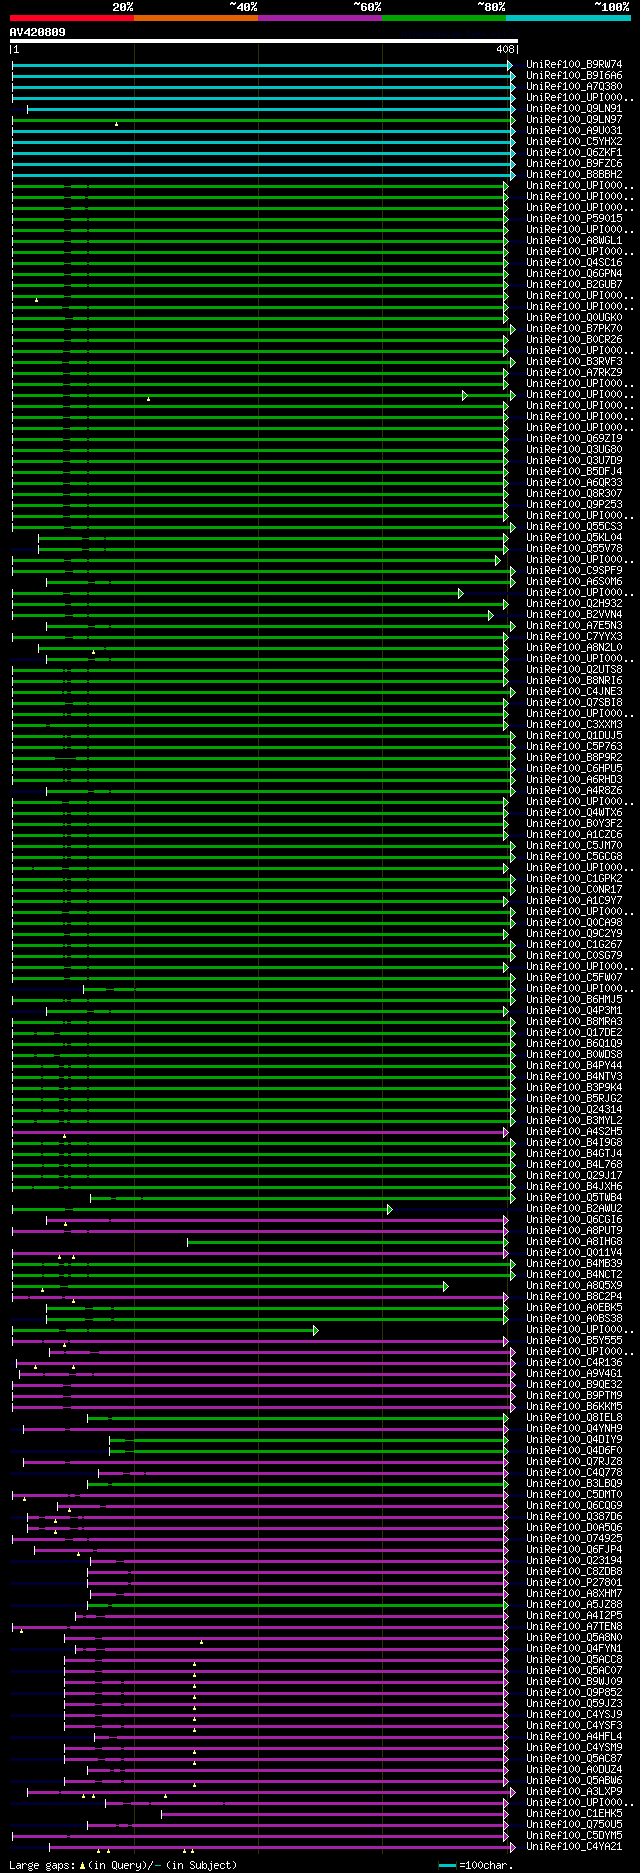Viewport: 640px width, 1873px height.
Task: Select hit label UniRef100_B8BBH2
Action: click(x=574, y=175)
